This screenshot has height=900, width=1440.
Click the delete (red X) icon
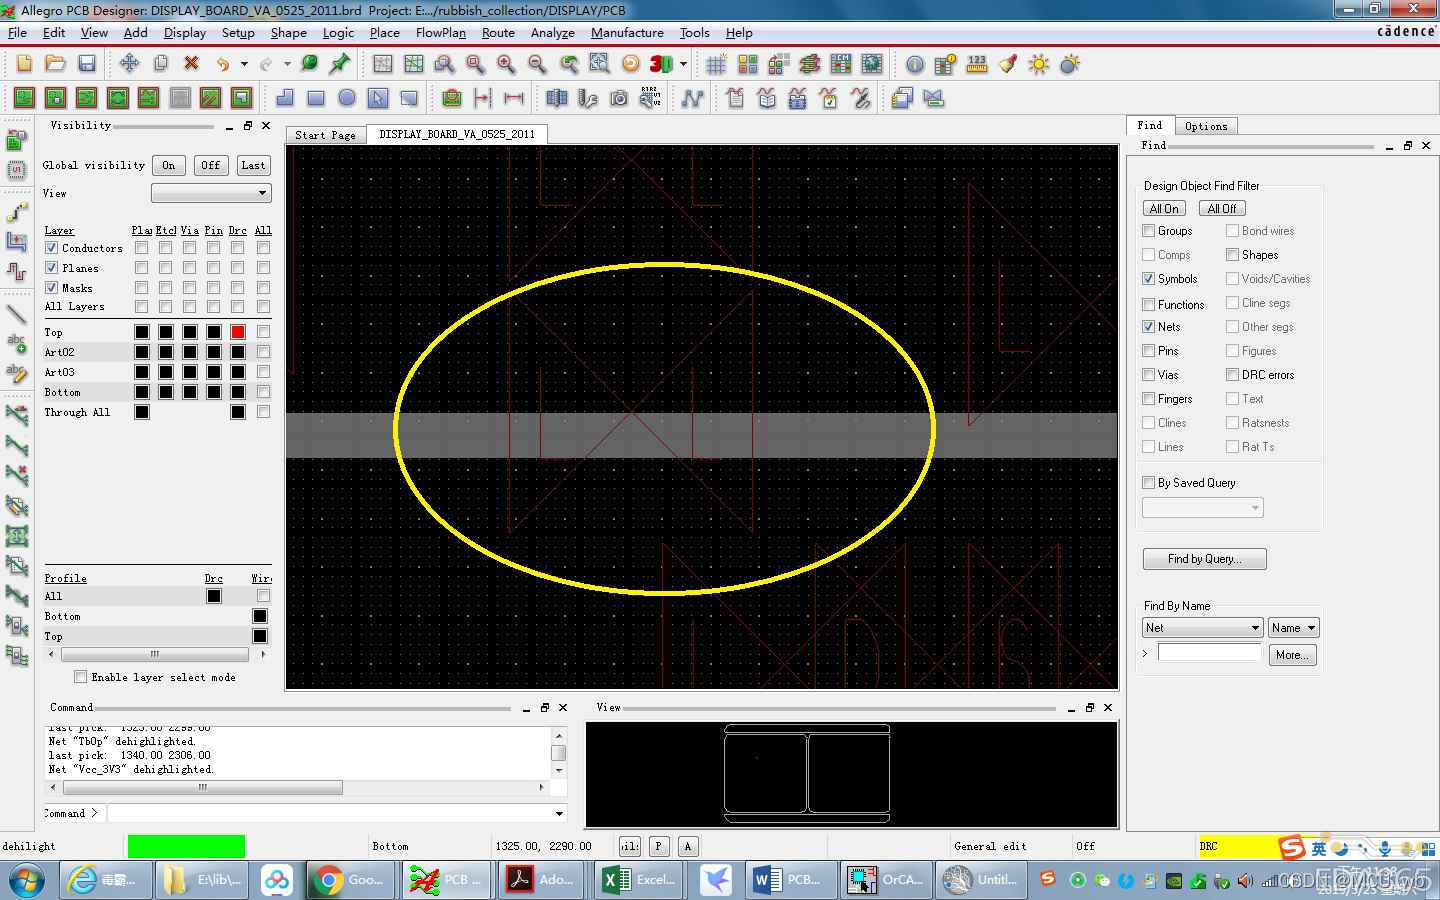(x=190, y=64)
